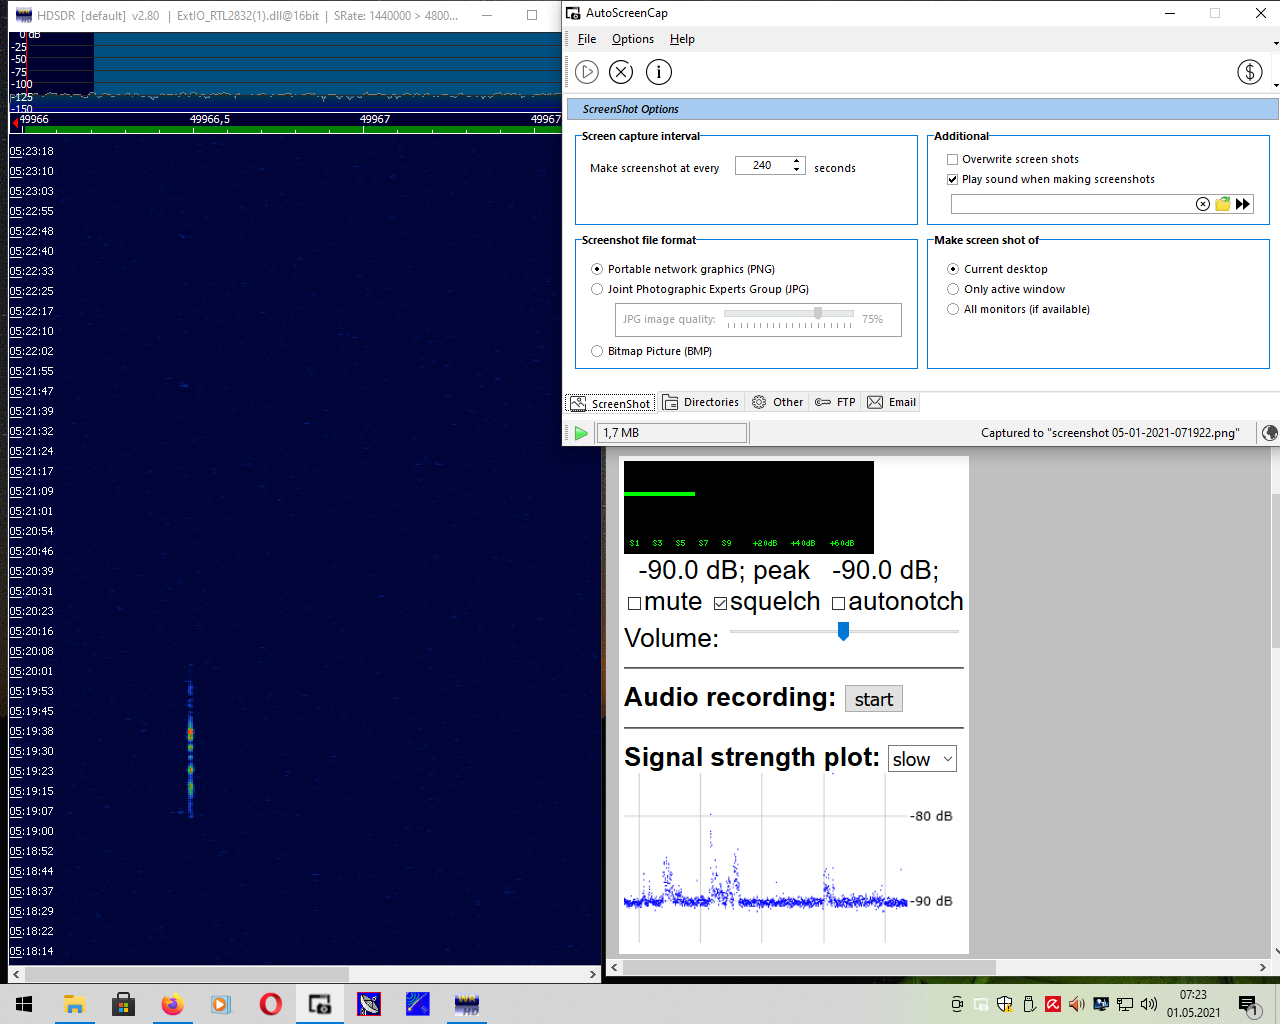Image resolution: width=1280 pixels, height=1024 pixels.
Task: Click the 05:19:38 timestamp in HDSDR waterfall
Action: [32, 731]
